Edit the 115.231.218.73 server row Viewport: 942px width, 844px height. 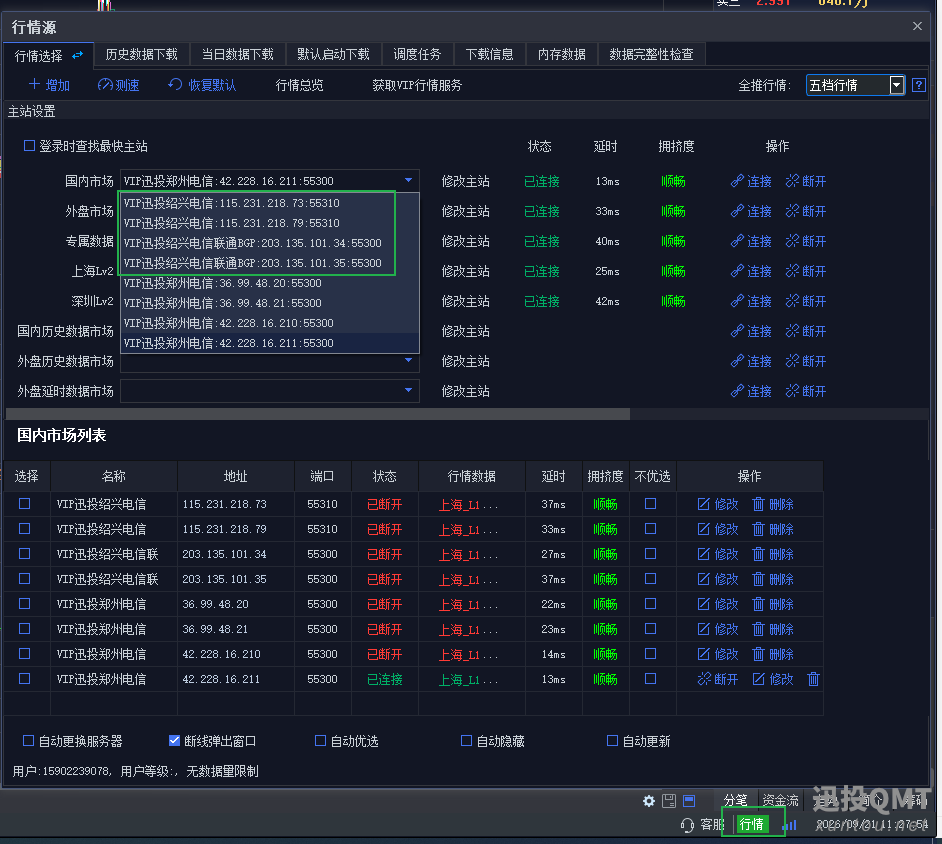(717, 505)
